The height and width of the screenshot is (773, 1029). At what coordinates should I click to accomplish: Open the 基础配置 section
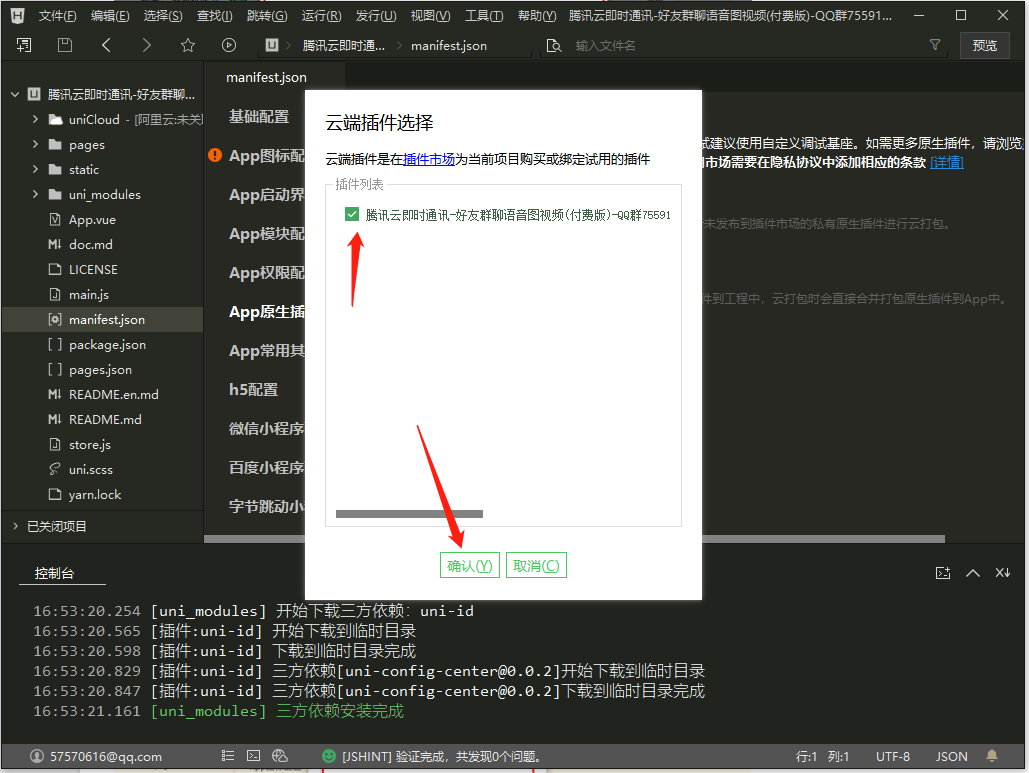[x=259, y=117]
